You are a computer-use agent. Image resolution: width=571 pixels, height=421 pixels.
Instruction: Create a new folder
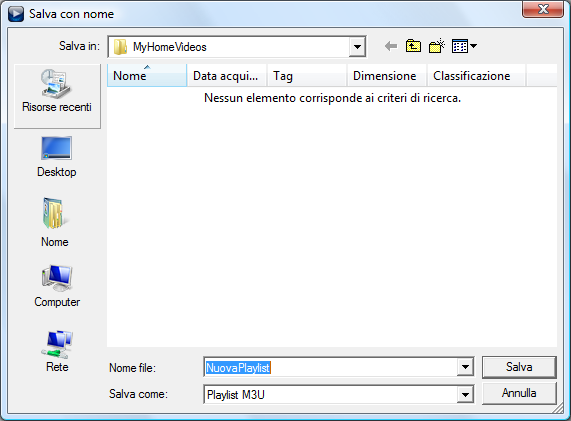[437, 46]
